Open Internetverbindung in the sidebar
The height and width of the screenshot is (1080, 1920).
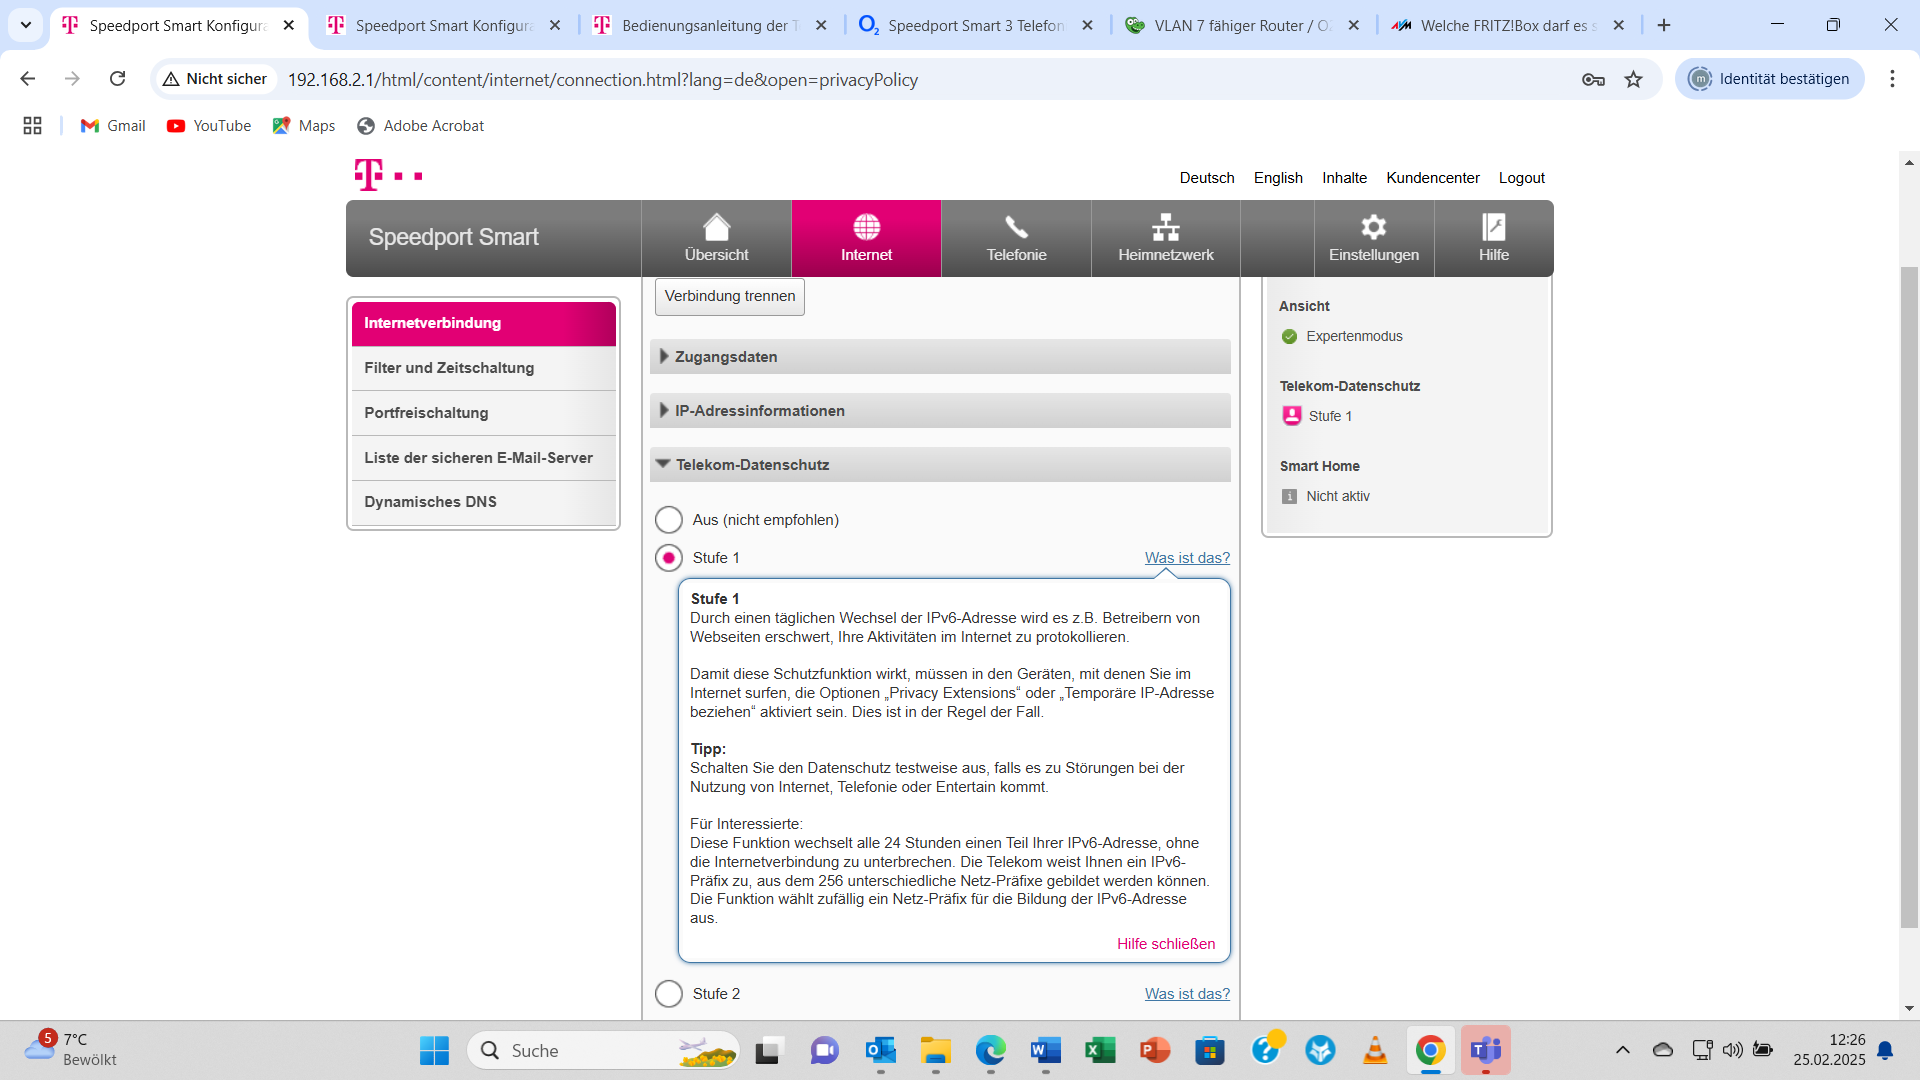tap(484, 323)
